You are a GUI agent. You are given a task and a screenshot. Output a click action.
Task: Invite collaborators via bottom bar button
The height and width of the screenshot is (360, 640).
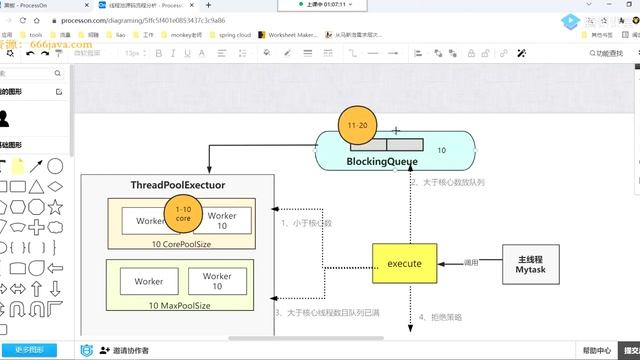click(124, 350)
